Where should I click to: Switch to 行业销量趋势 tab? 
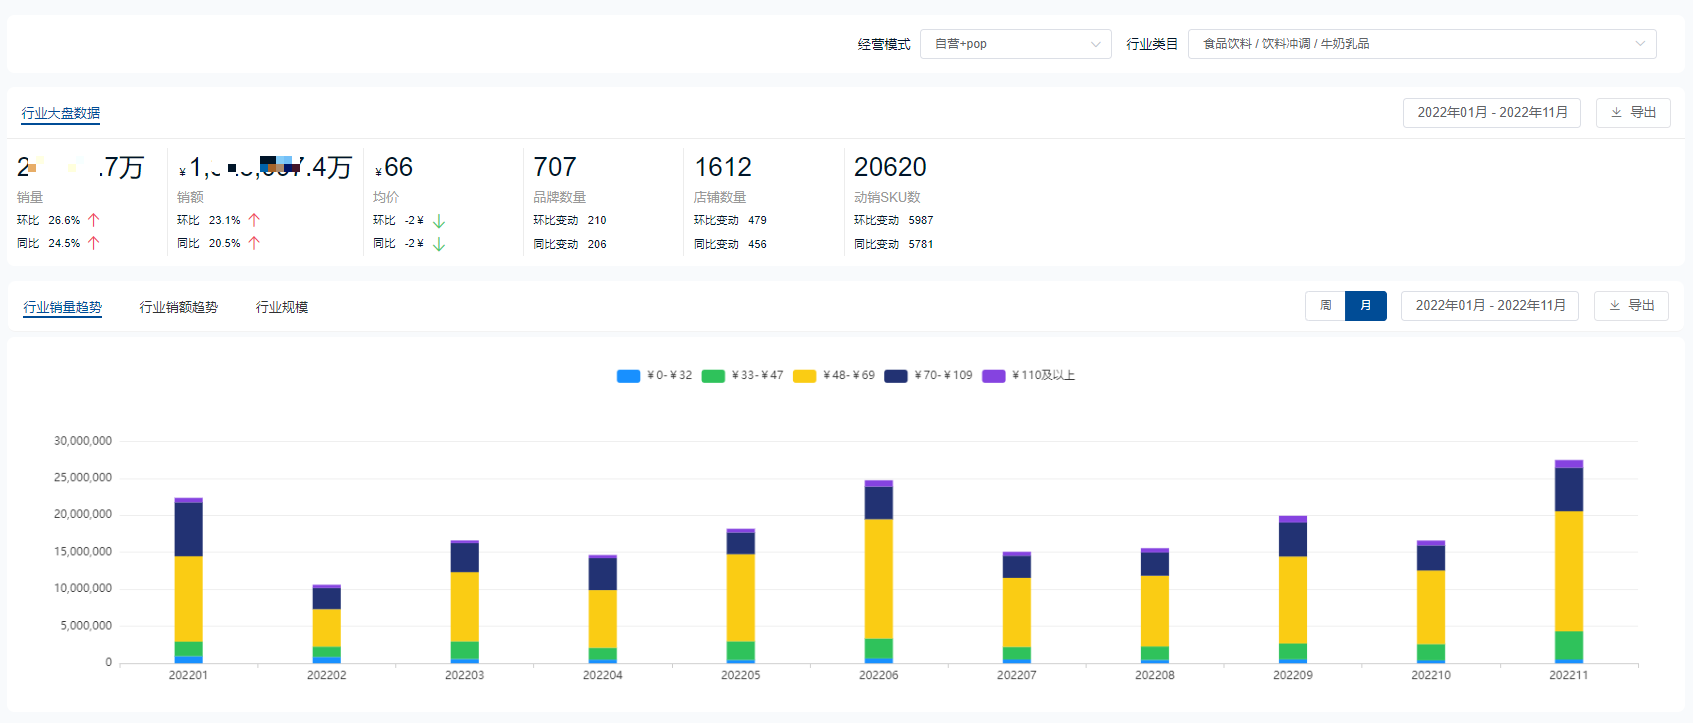click(63, 307)
